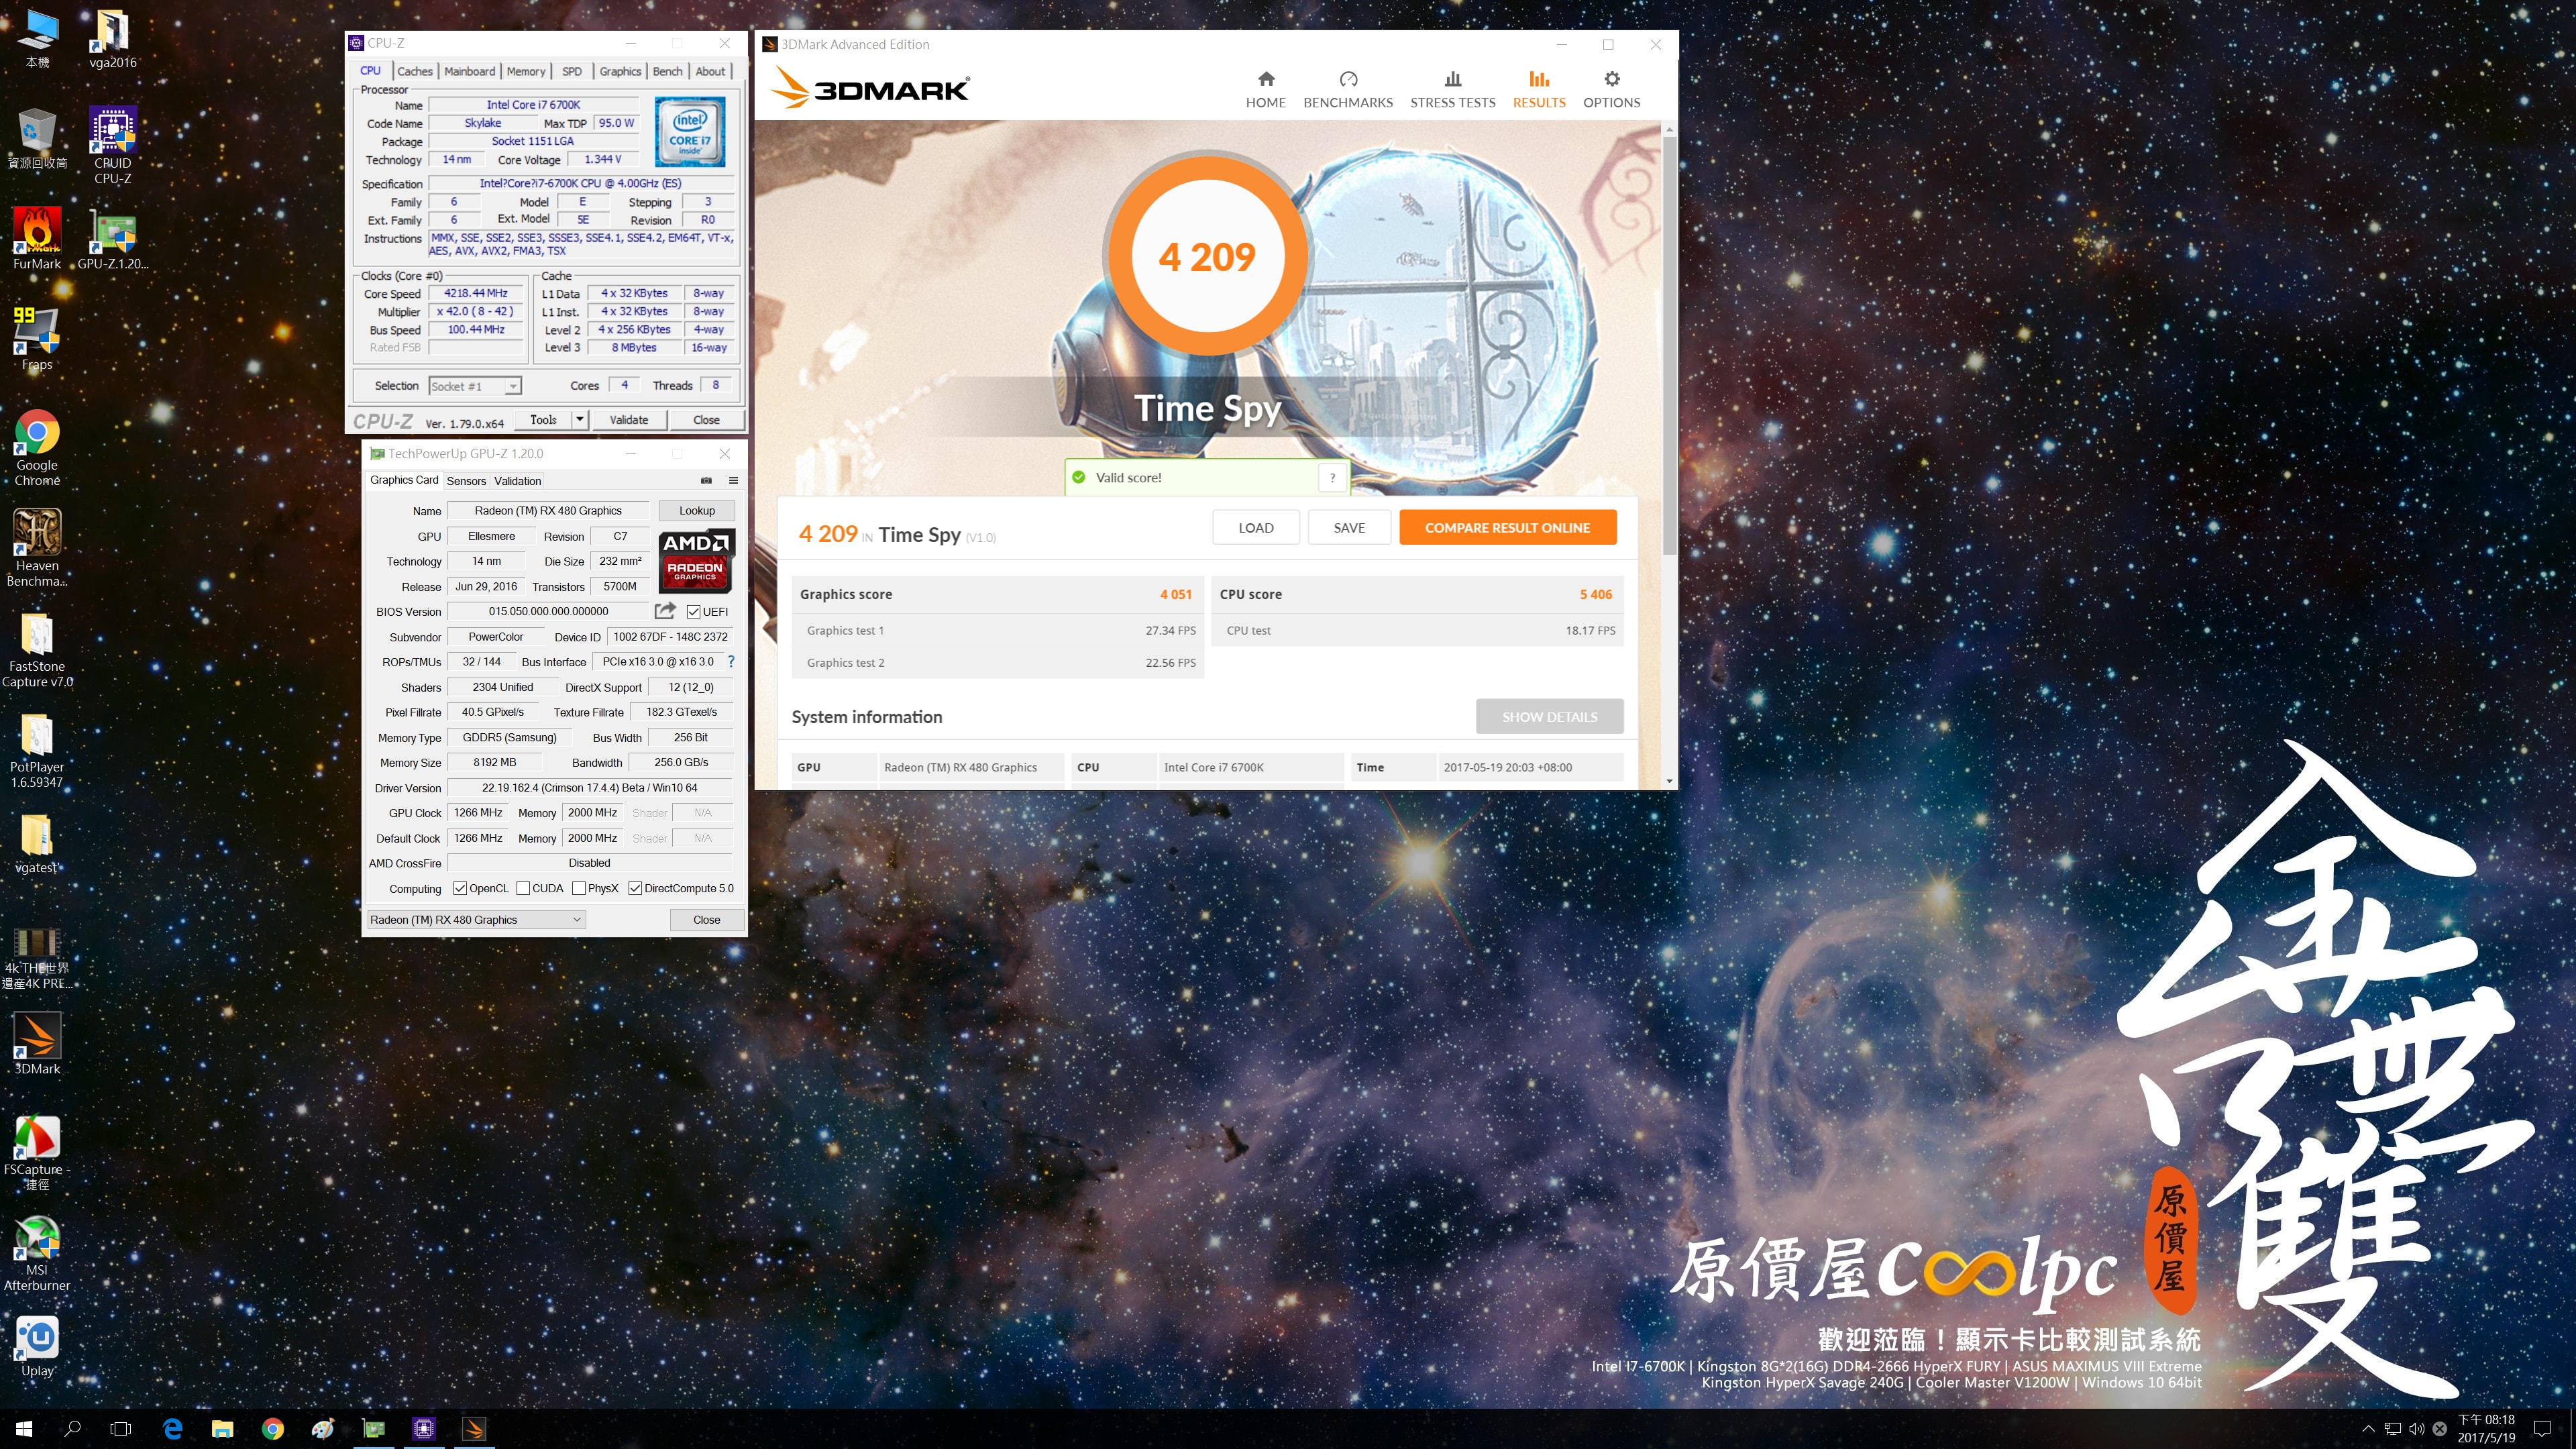Toggle the PhysX checkbox

[578, 888]
